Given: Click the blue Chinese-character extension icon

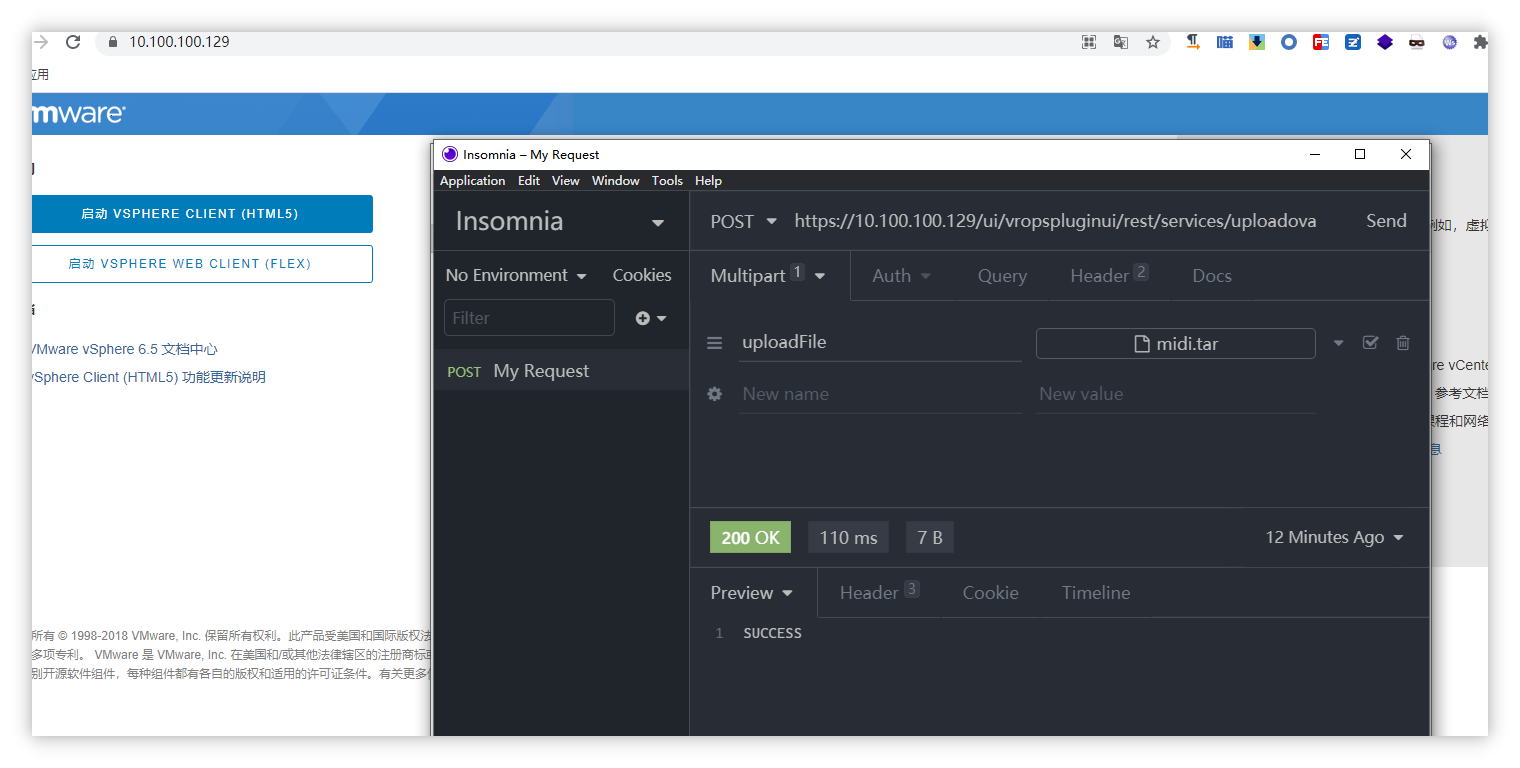Looking at the screenshot, I should [x=1225, y=42].
